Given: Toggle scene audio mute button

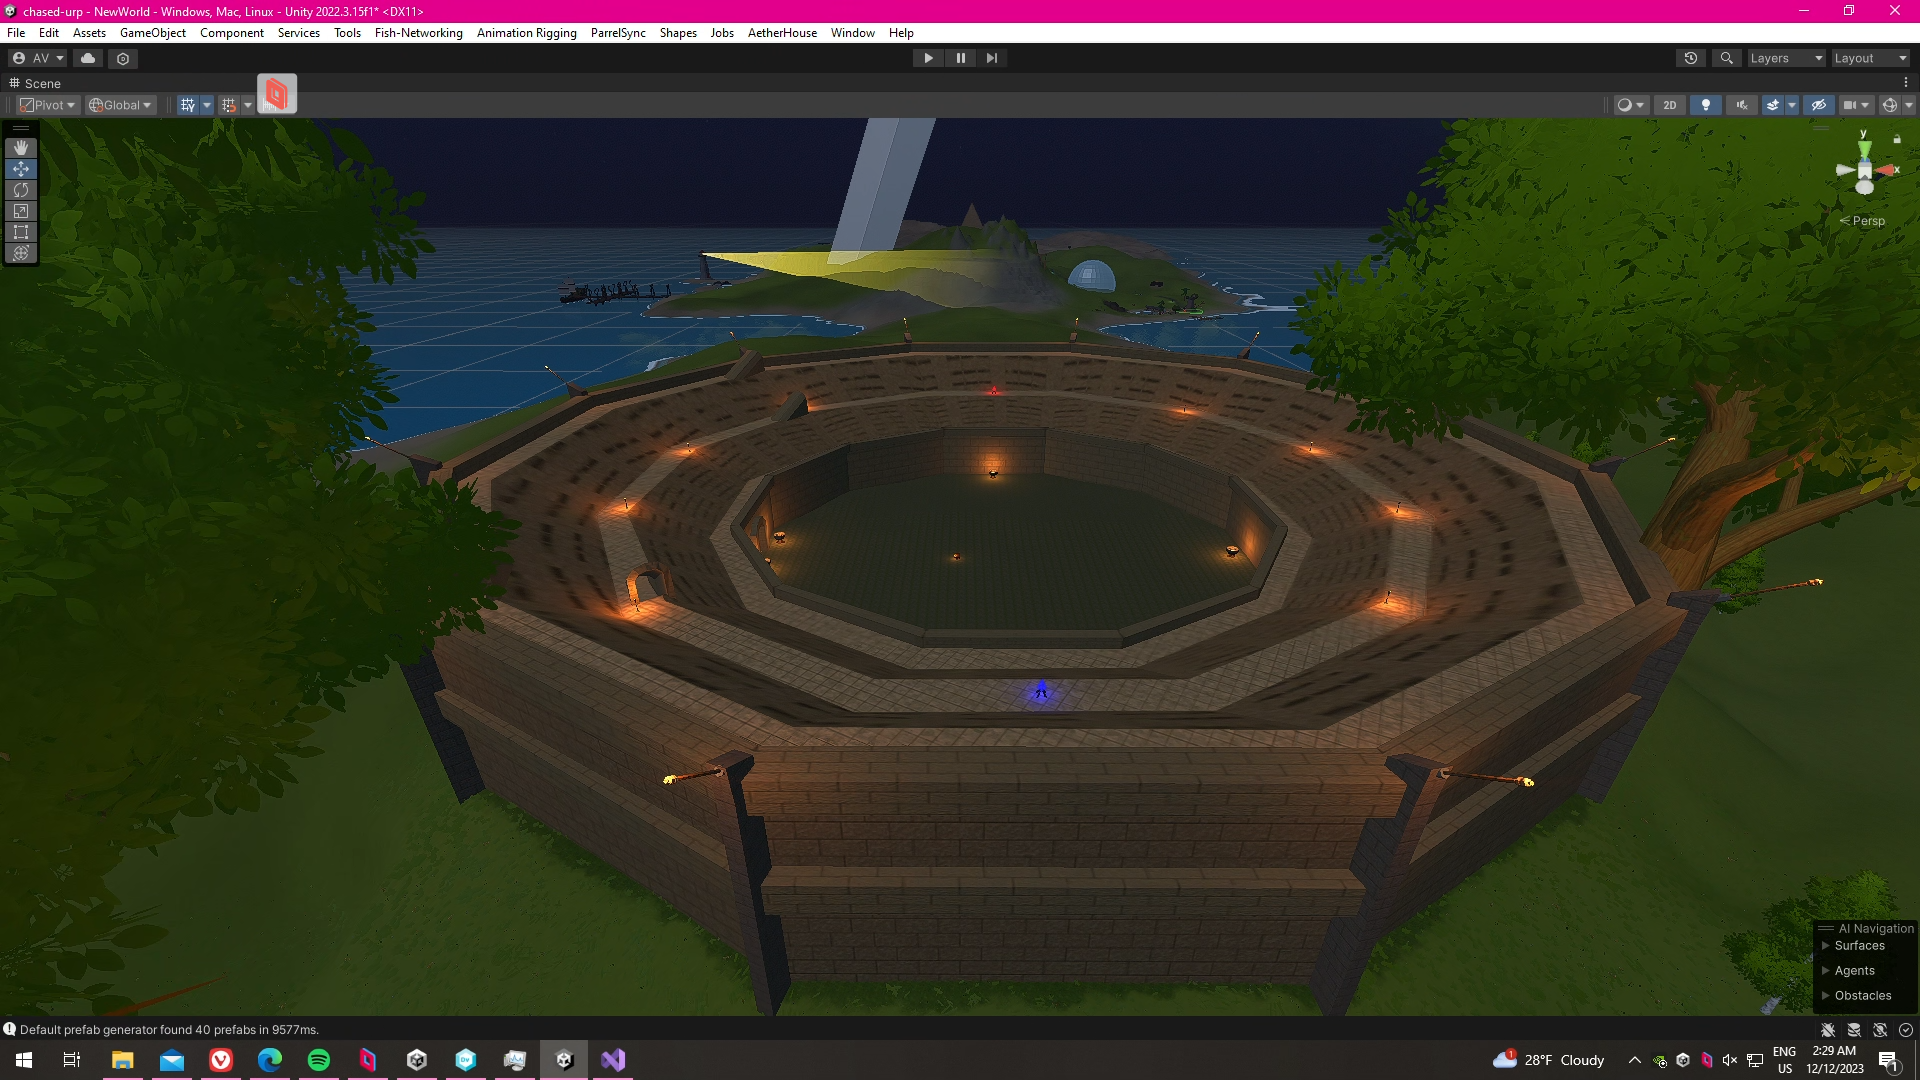Looking at the screenshot, I should click(x=1742, y=105).
